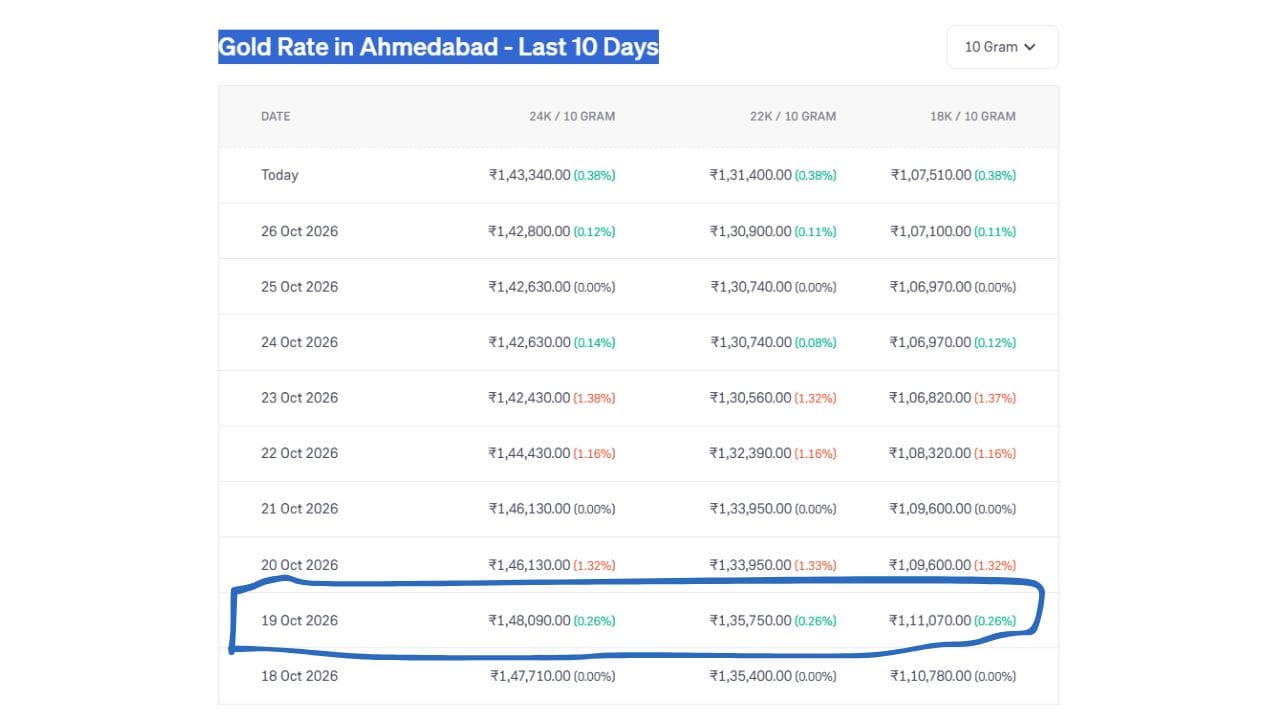Viewport: 1280px width, 720px height.
Task: Click the 22K price ₹1,32,390.00 for 22 Oct
Action: coord(750,453)
